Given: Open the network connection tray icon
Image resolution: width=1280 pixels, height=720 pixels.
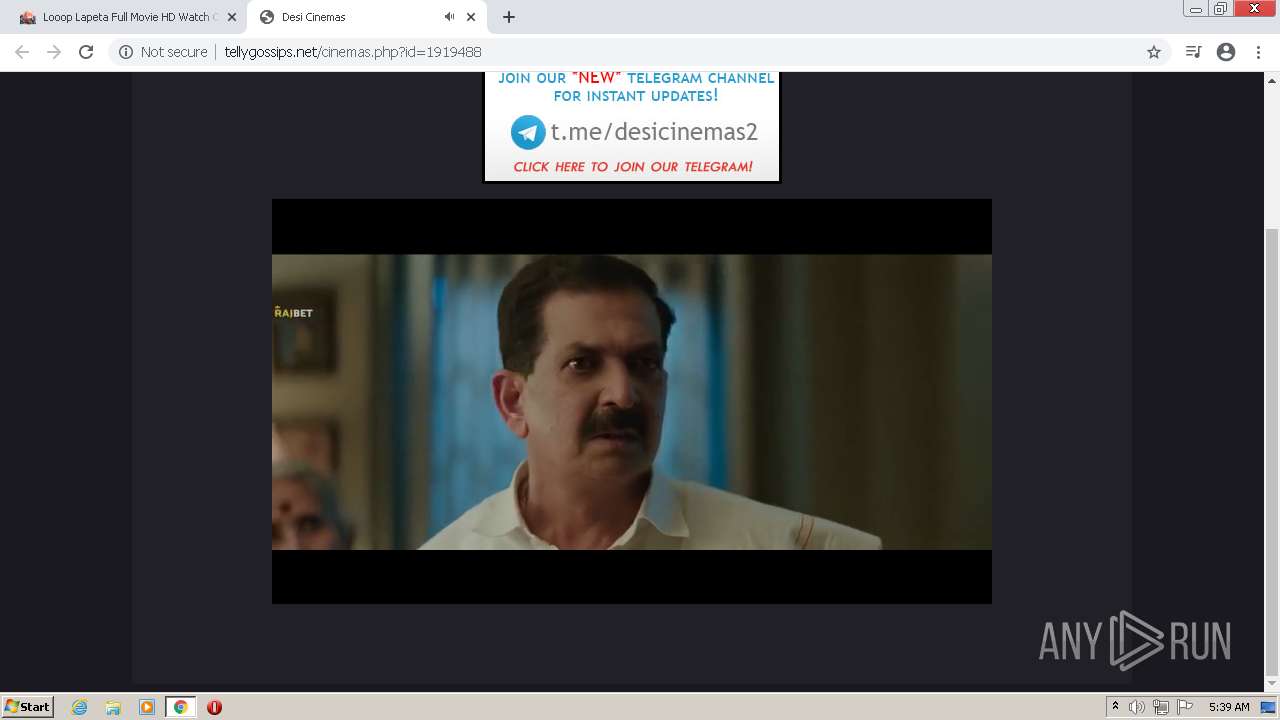Looking at the screenshot, I should [1161, 707].
